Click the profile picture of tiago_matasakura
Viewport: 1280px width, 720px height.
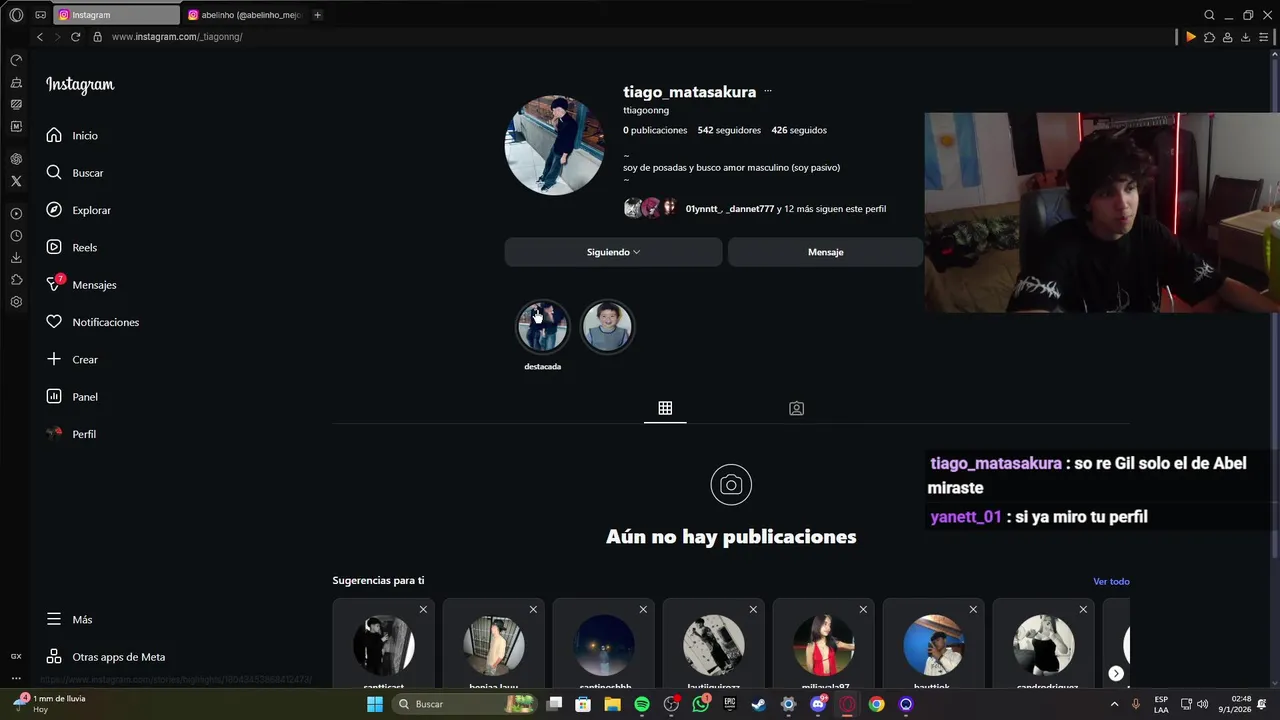(x=554, y=145)
